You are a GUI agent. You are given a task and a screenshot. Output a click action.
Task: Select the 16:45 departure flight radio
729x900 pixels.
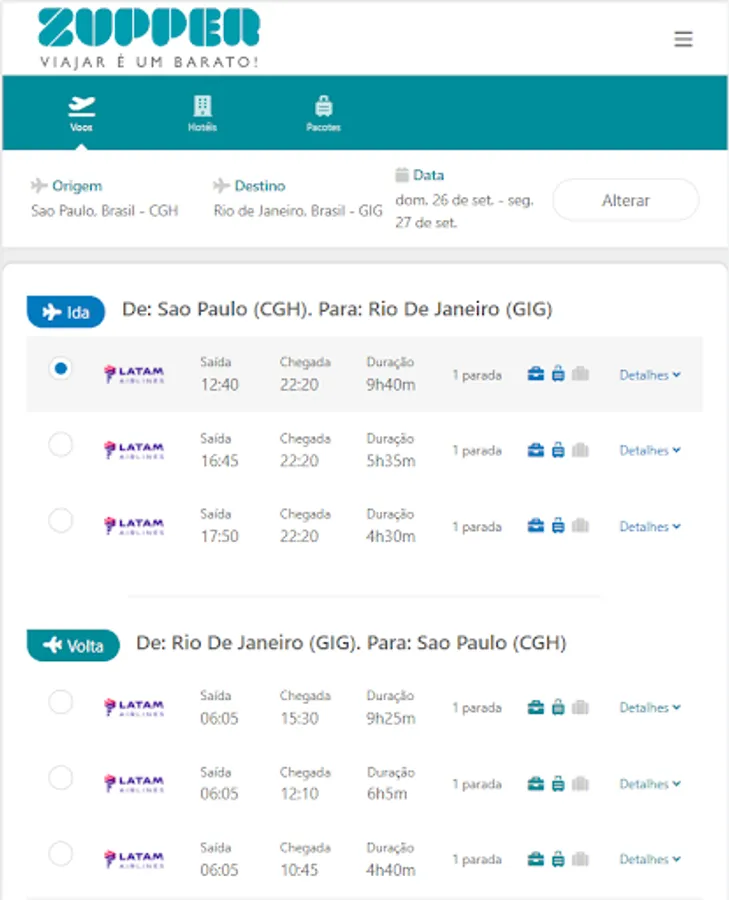click(x=61, y=445)
